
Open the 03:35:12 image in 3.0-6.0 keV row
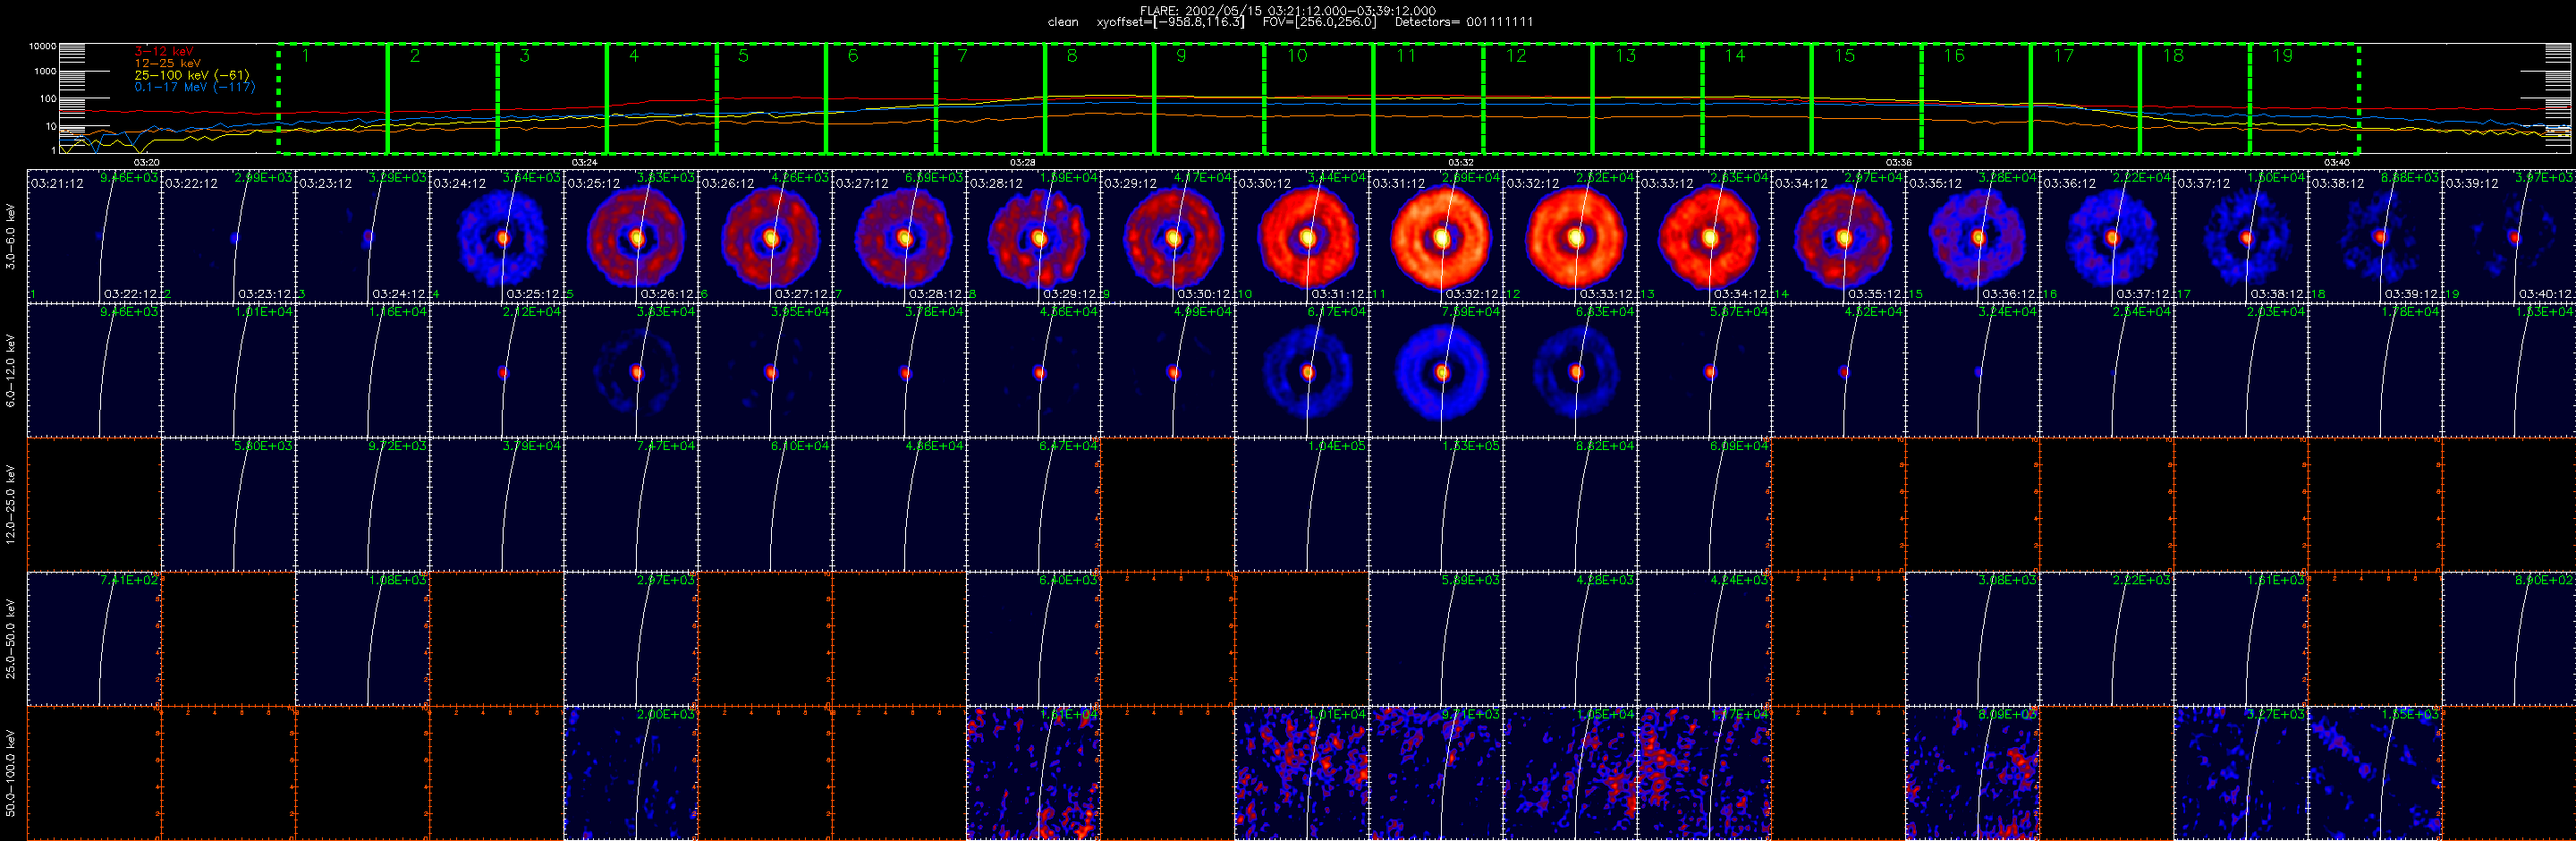coord(1972,236)
